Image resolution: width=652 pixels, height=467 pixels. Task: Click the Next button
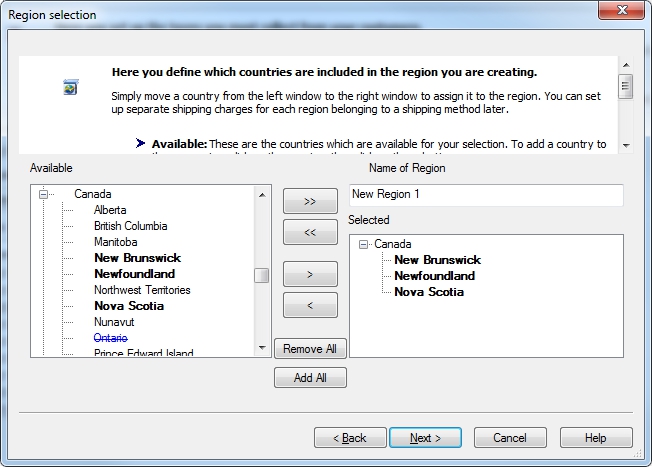pos(426,438)
